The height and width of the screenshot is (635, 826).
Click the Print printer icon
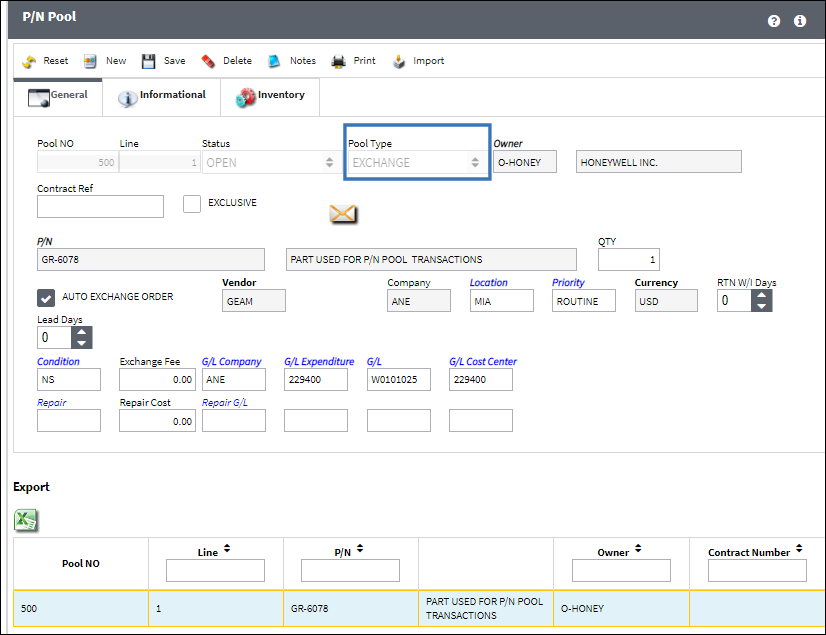point(338,61)
